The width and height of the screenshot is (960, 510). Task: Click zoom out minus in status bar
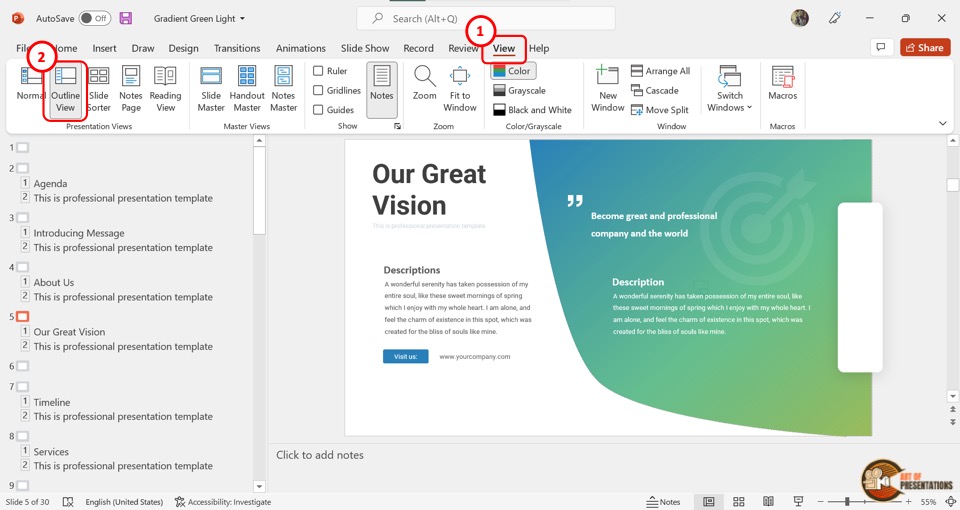pos(820,501)
